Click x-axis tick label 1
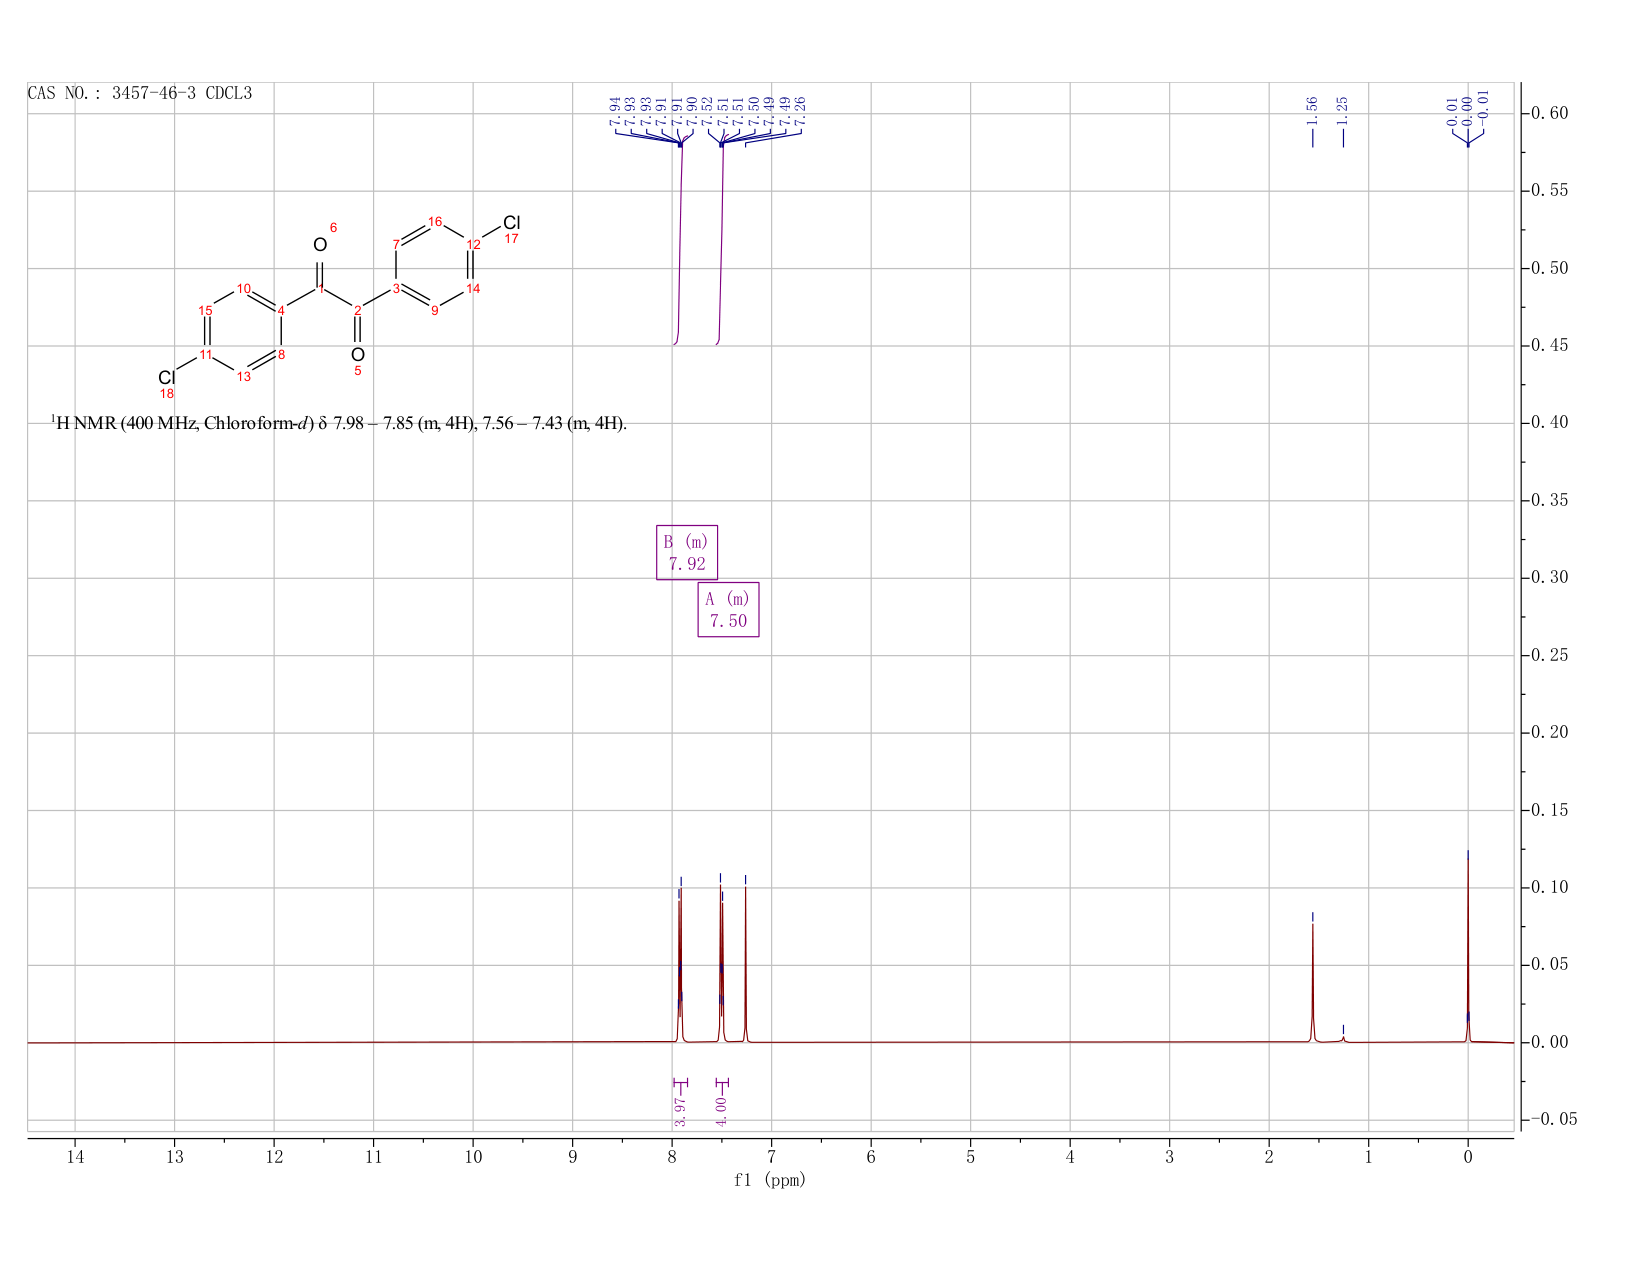1650x1275 pixels. coord(1368,1157)
